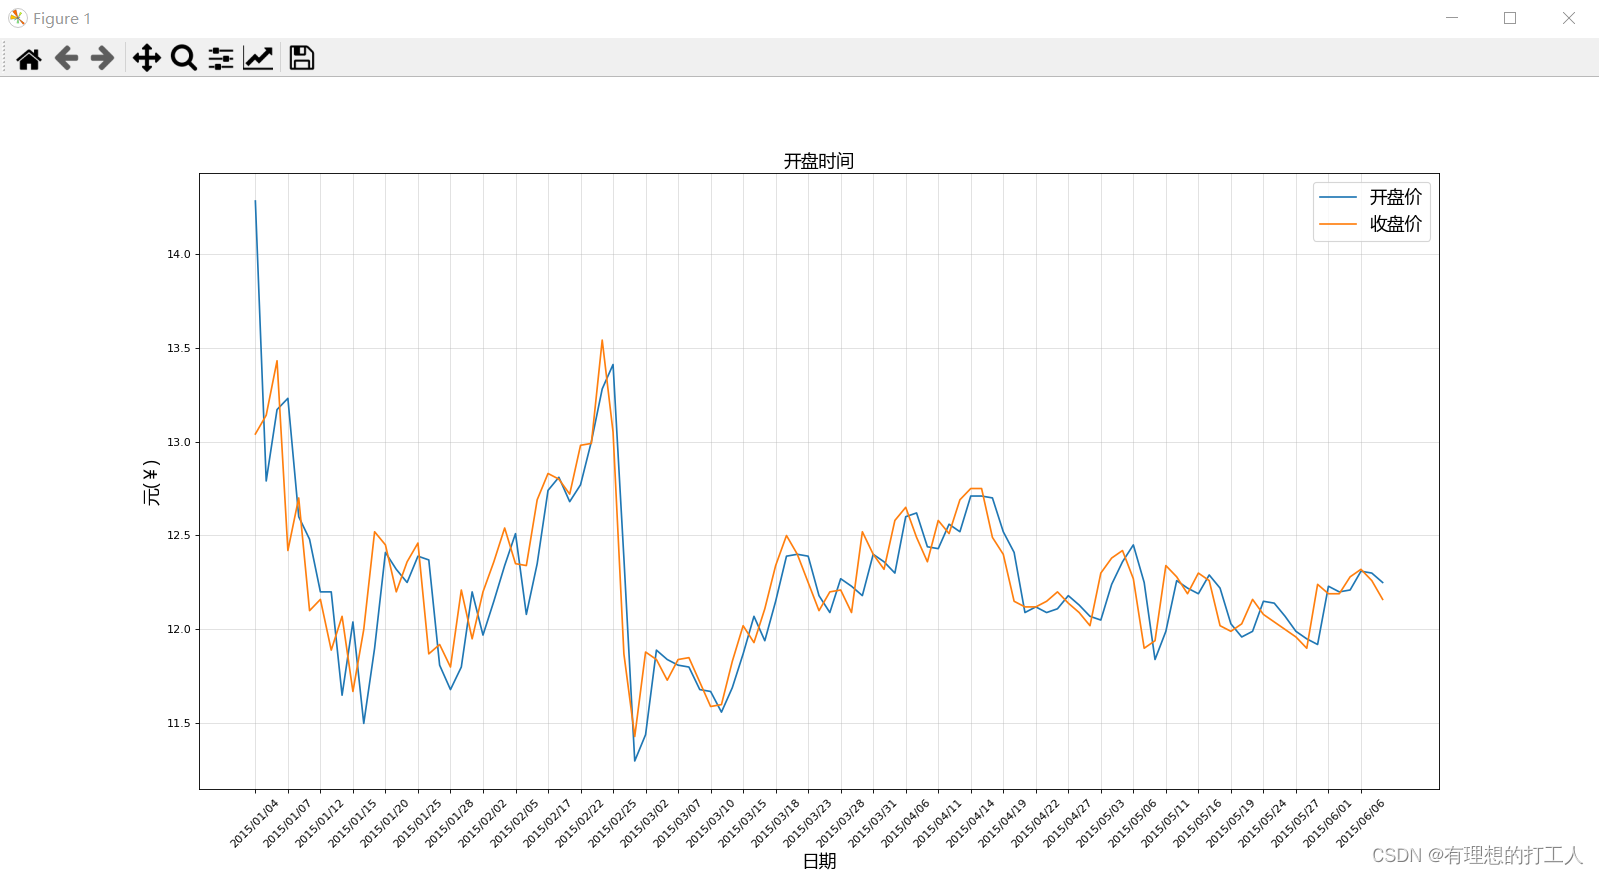Click the matplotlib Figure 1 window icon
The height and width of the screenshot is (875, 1599).
pos(18,18)
